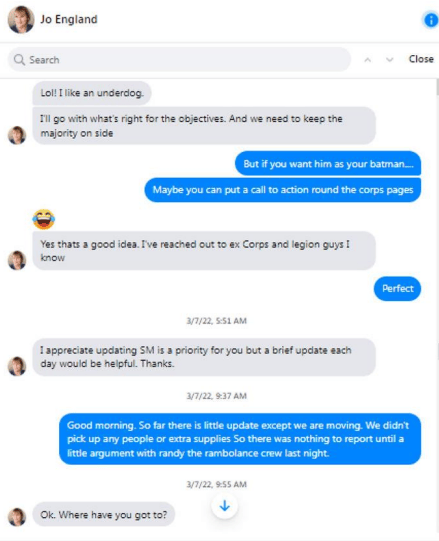The image size is (439, 541).
Task: Select the 'Perfect' message bubble
Action: tap(397, 288)
